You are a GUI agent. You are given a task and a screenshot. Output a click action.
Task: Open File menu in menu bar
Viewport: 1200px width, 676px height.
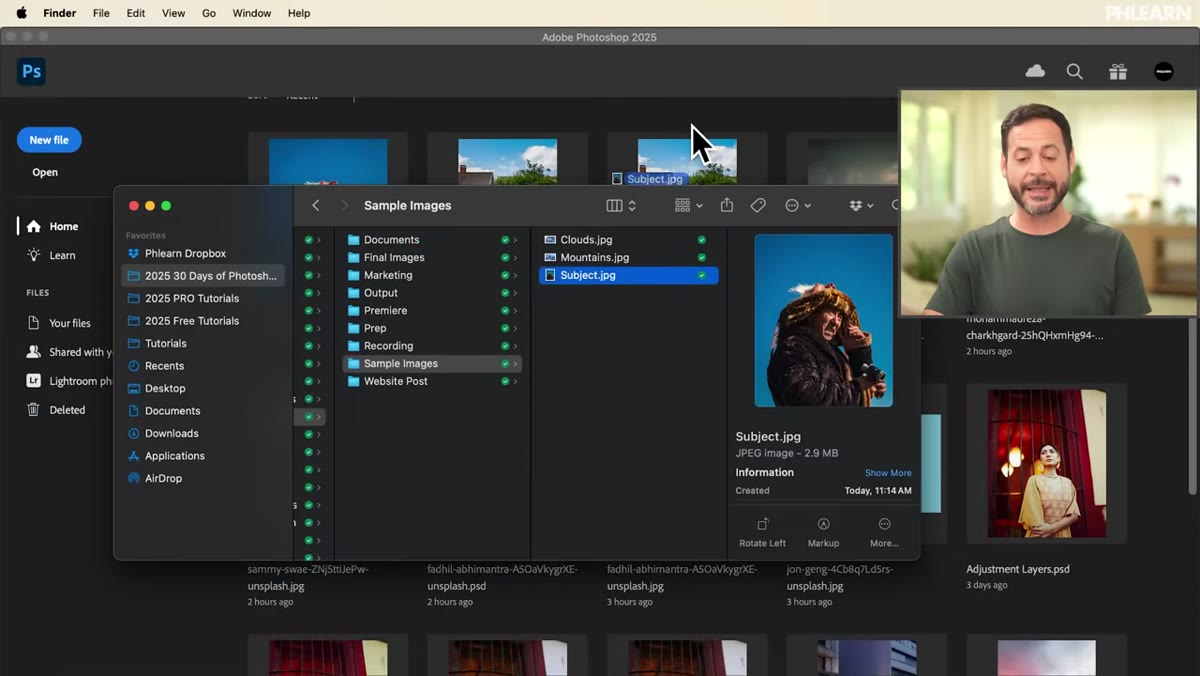coord(101,13)
